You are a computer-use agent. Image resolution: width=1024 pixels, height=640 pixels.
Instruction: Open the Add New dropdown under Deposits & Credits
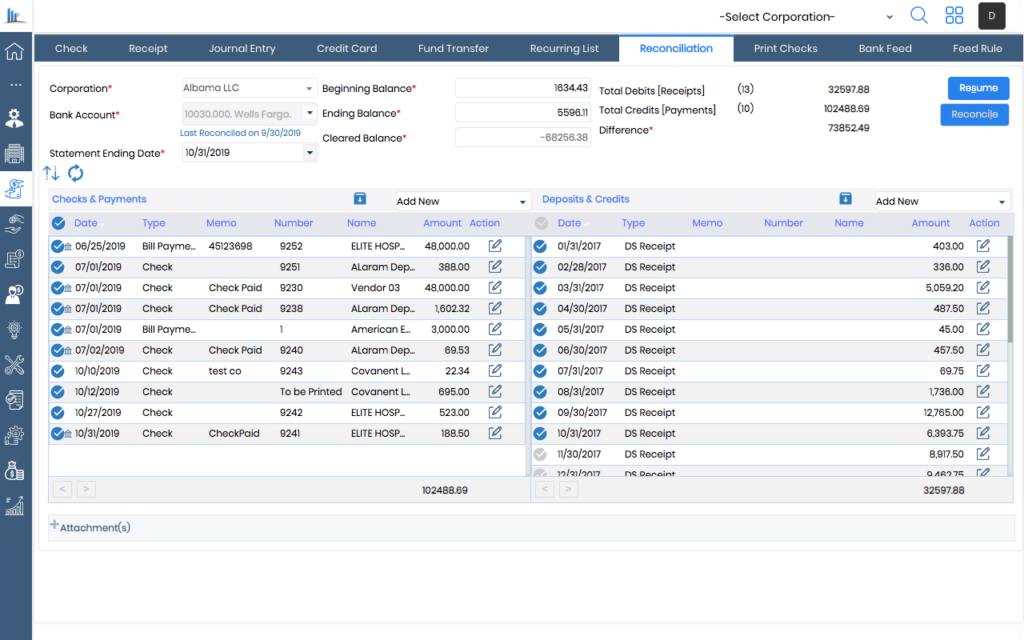pyautogui.click(x=941, y=199)
